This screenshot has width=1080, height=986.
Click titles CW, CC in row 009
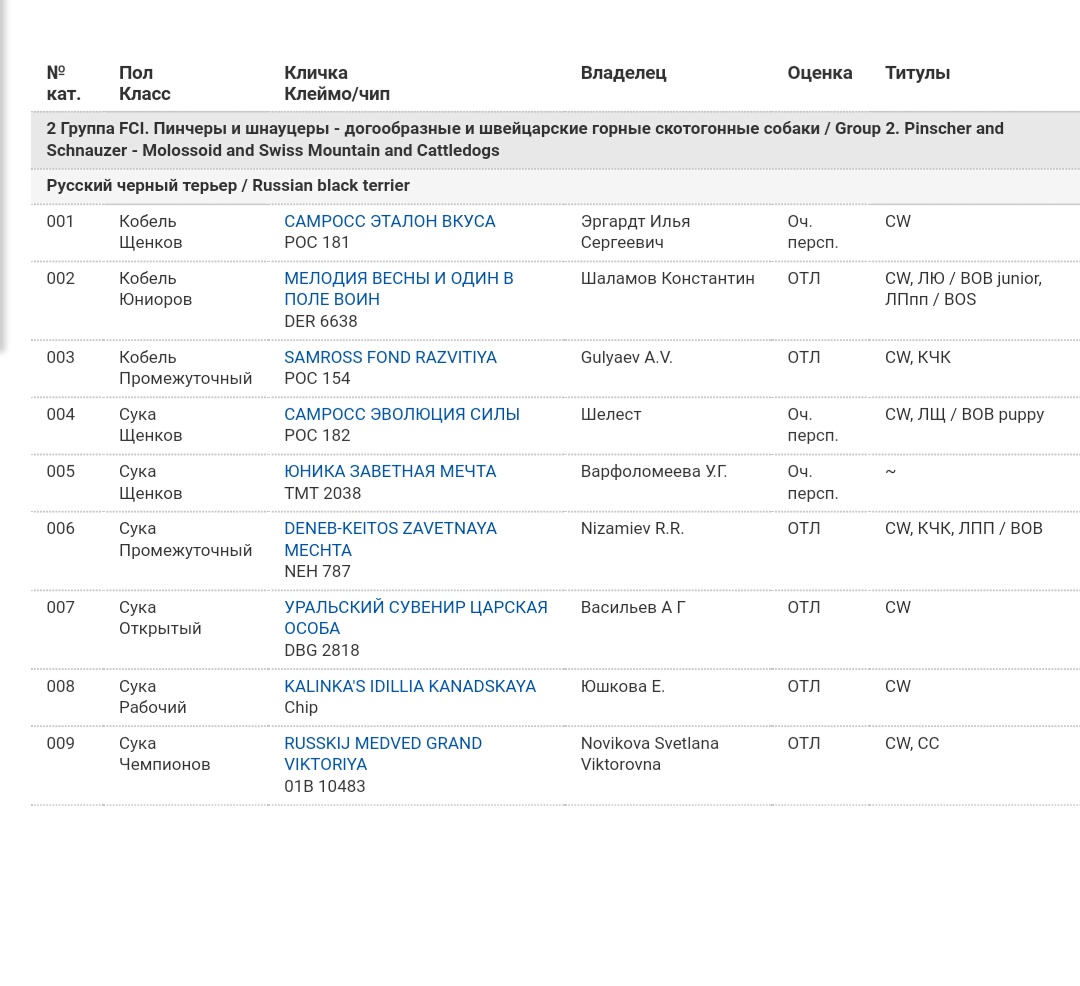click(912, 743)
